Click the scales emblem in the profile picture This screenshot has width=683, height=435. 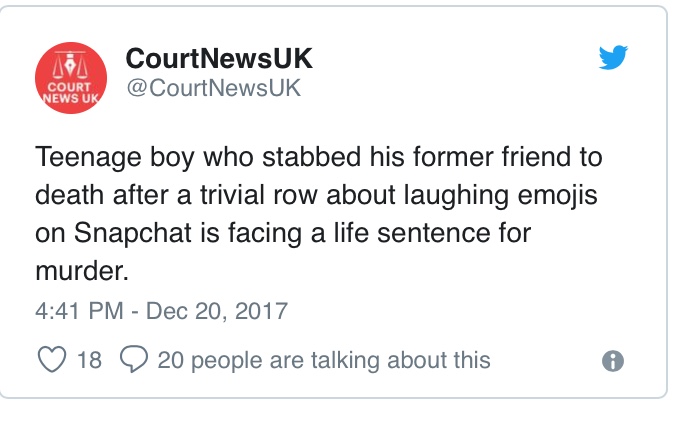tap(71, 63)
